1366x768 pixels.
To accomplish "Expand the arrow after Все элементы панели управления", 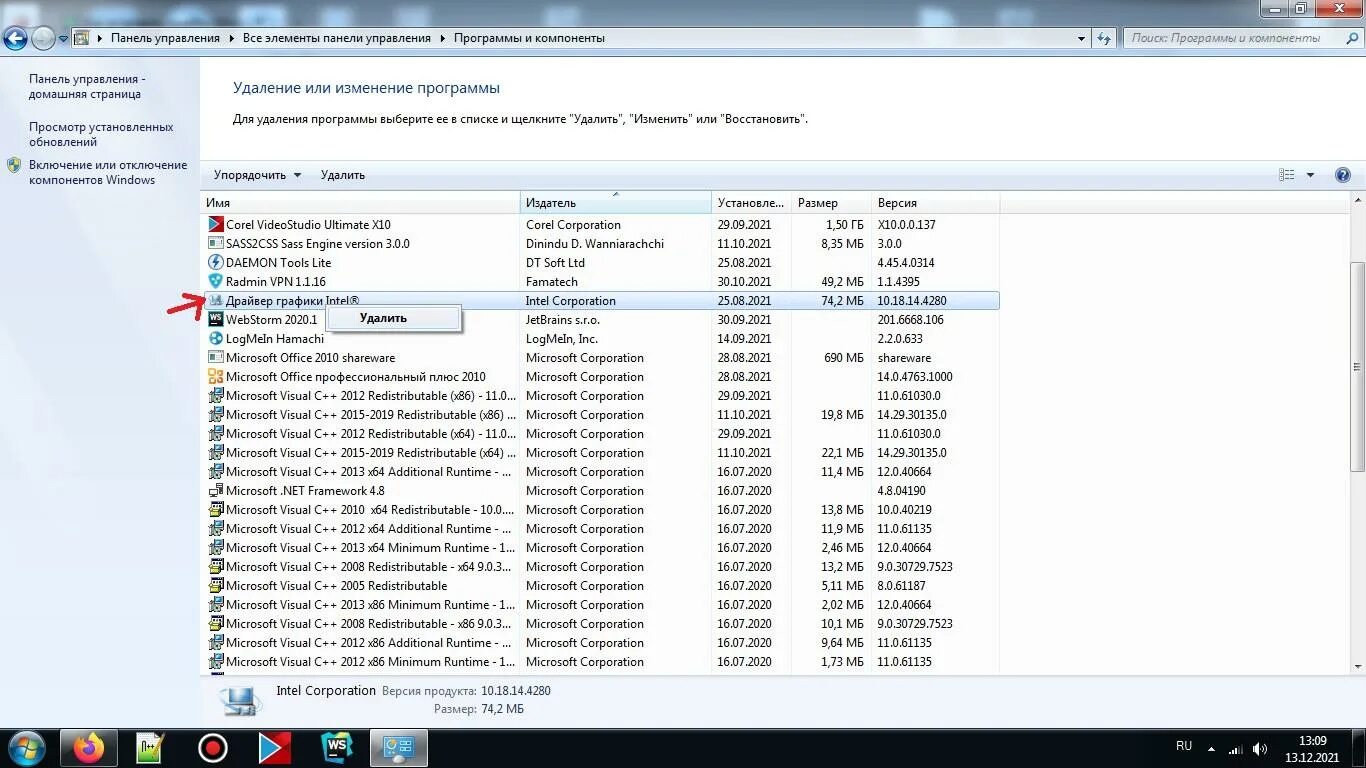I will point(442,38).
